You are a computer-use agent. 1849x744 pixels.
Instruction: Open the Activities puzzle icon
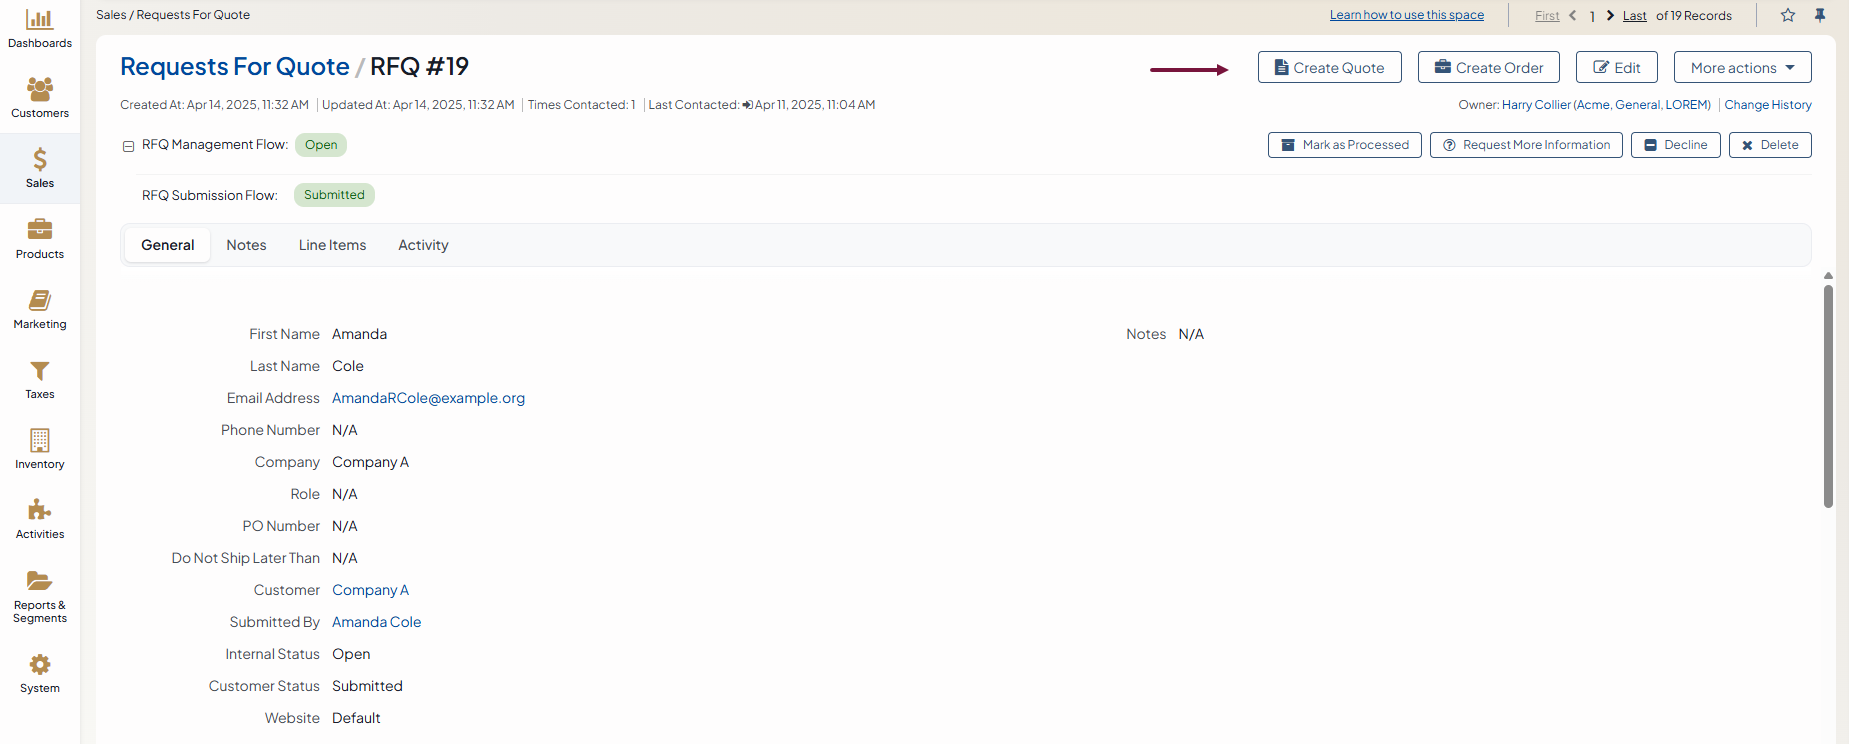coord(40,511)
